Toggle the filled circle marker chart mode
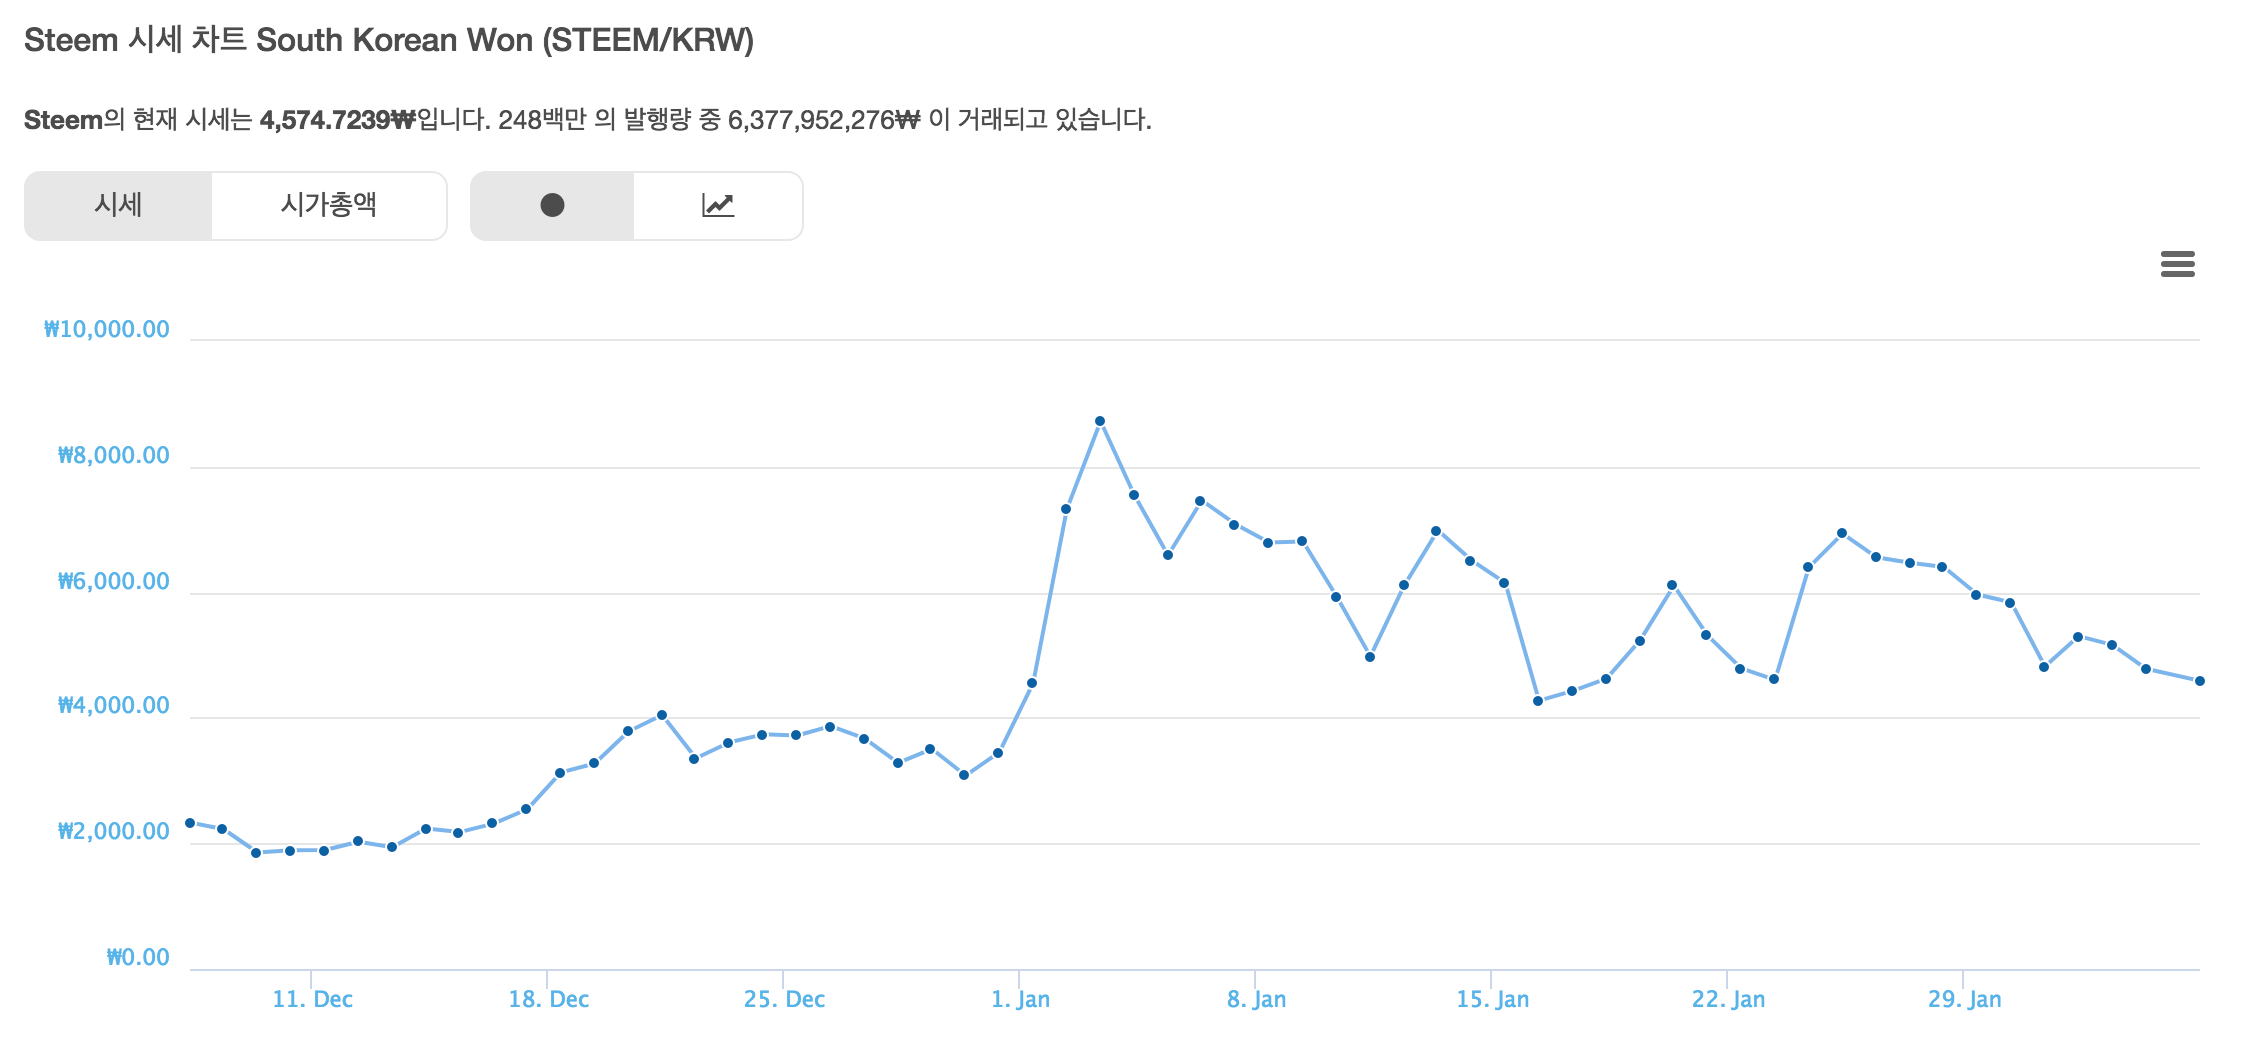Image resolution: width=2242 pixels, height=1056 pixels. (552, 205)
